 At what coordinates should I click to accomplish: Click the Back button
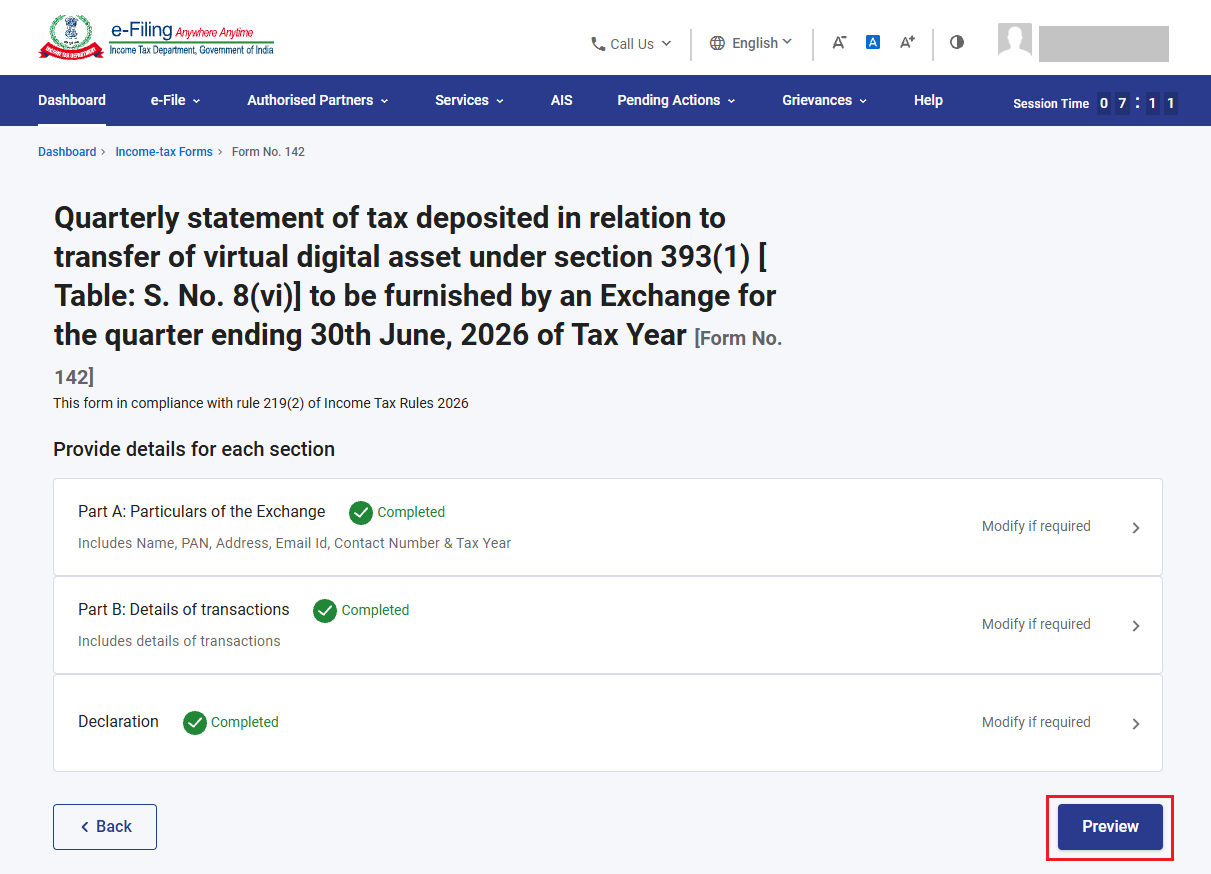click(105, 827)
